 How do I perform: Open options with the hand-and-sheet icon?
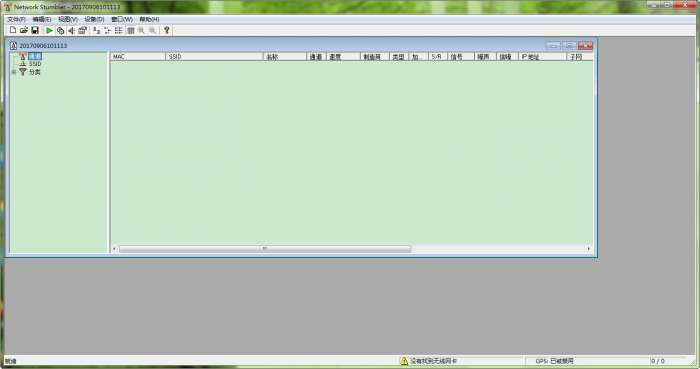[x=83, y=30]
